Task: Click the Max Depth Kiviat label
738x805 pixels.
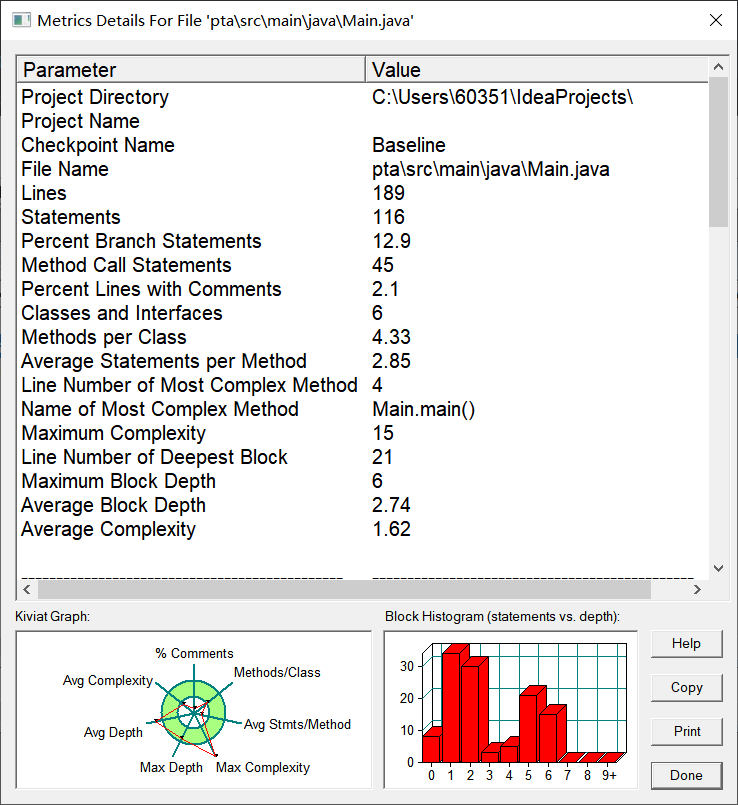Action: pos(171,768)
